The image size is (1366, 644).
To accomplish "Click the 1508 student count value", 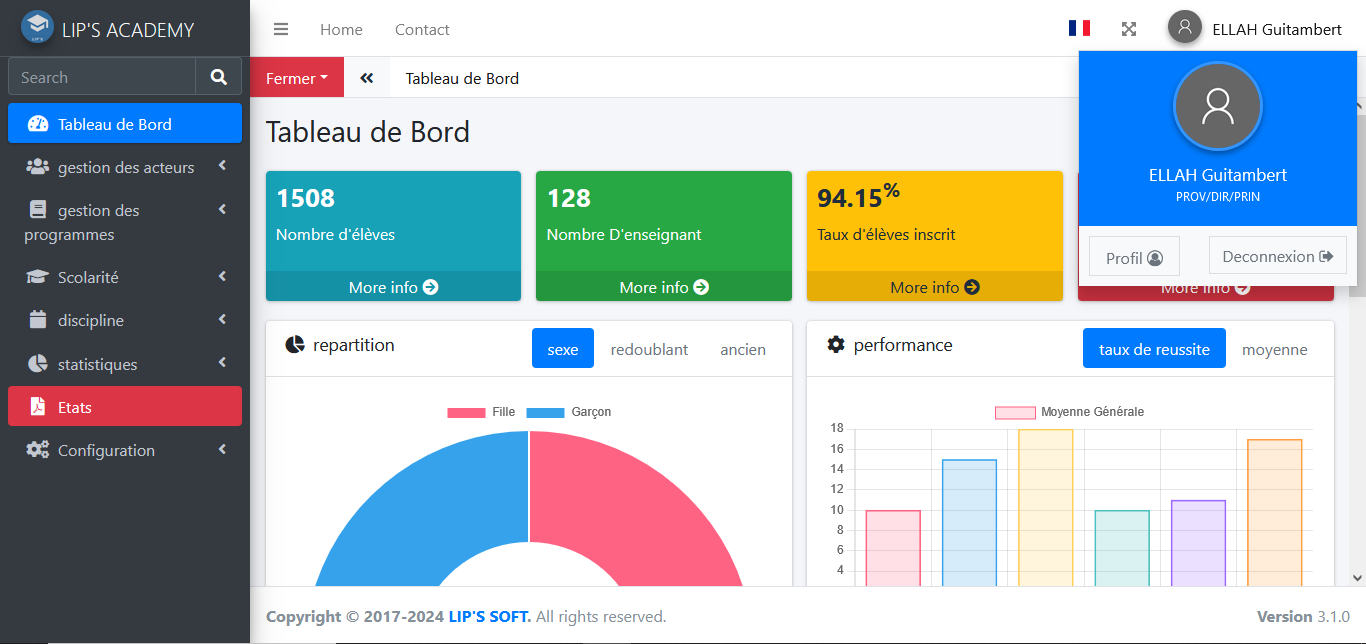I will tap(305, 198).
